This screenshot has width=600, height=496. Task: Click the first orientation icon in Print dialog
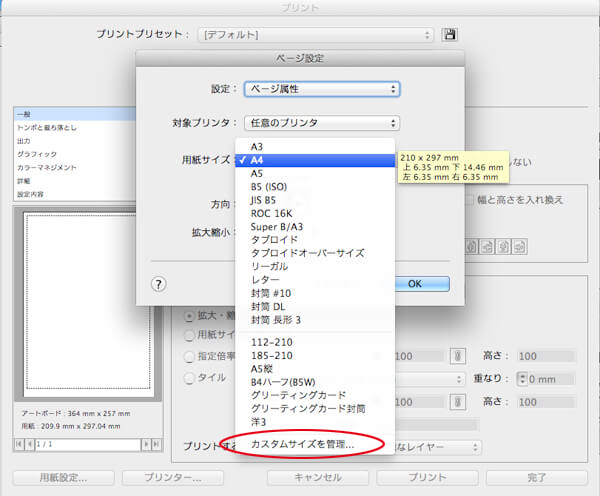[x=471, y=247]
